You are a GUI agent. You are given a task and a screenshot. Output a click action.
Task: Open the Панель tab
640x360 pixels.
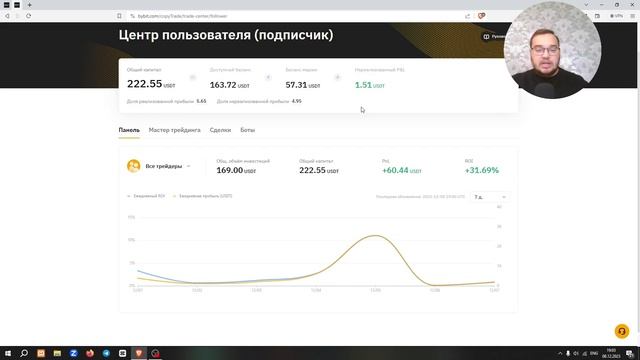click(x=129, y=130)
